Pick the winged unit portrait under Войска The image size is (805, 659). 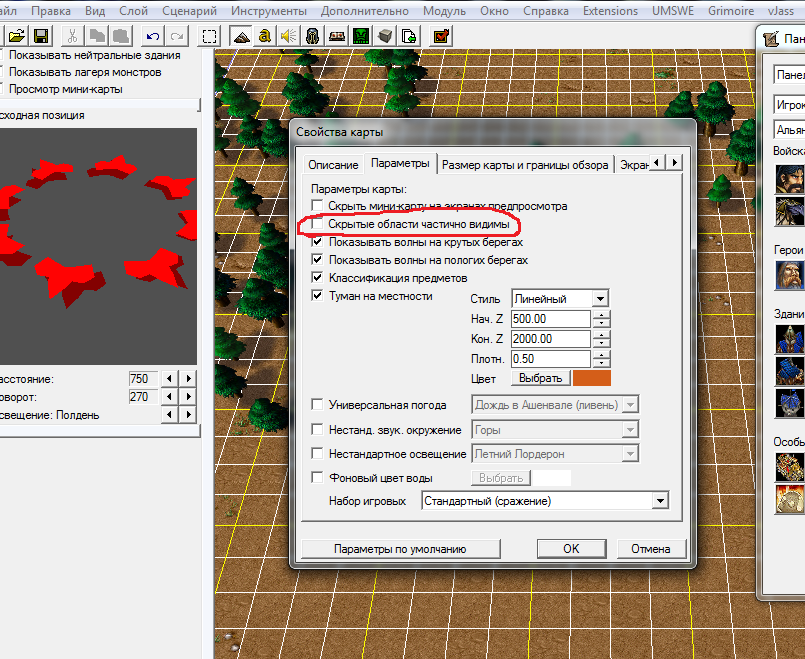tap(790, 211)
